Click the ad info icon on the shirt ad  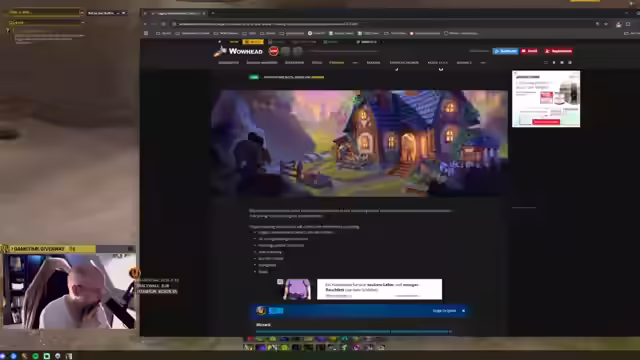pos(280,282)
